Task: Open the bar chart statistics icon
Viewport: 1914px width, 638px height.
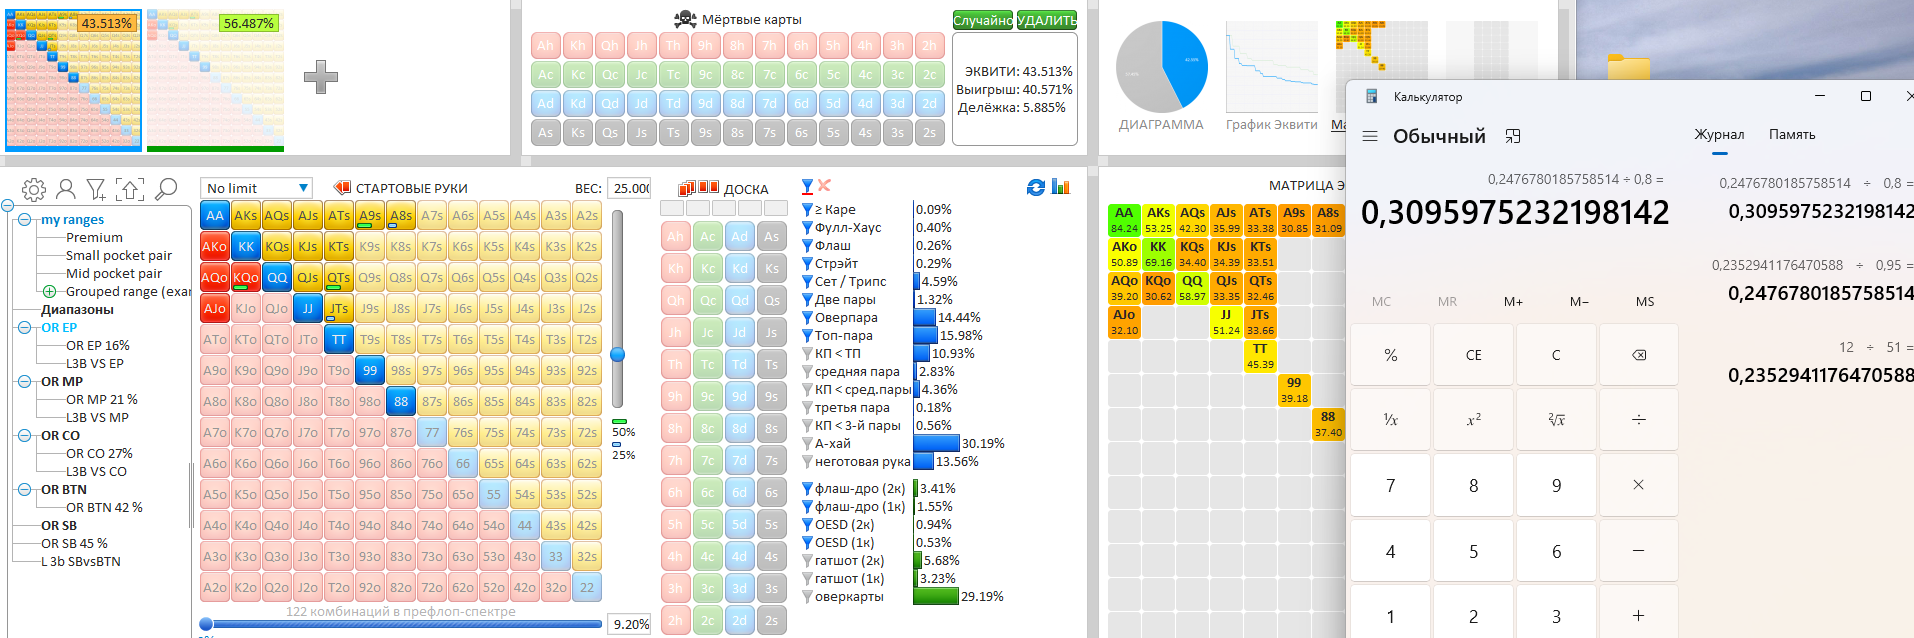Action: coord(1061,187)
